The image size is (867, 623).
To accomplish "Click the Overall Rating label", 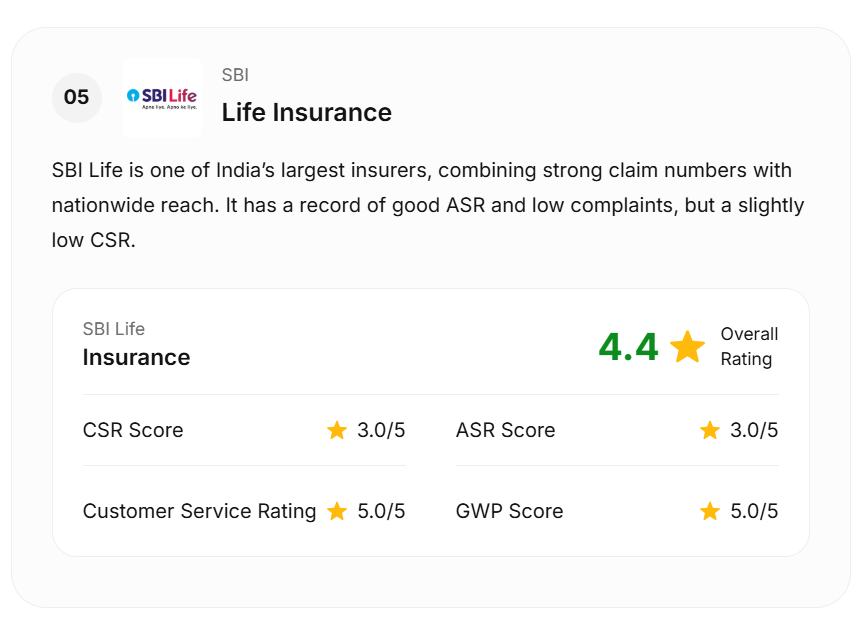I will pos(749,346).
